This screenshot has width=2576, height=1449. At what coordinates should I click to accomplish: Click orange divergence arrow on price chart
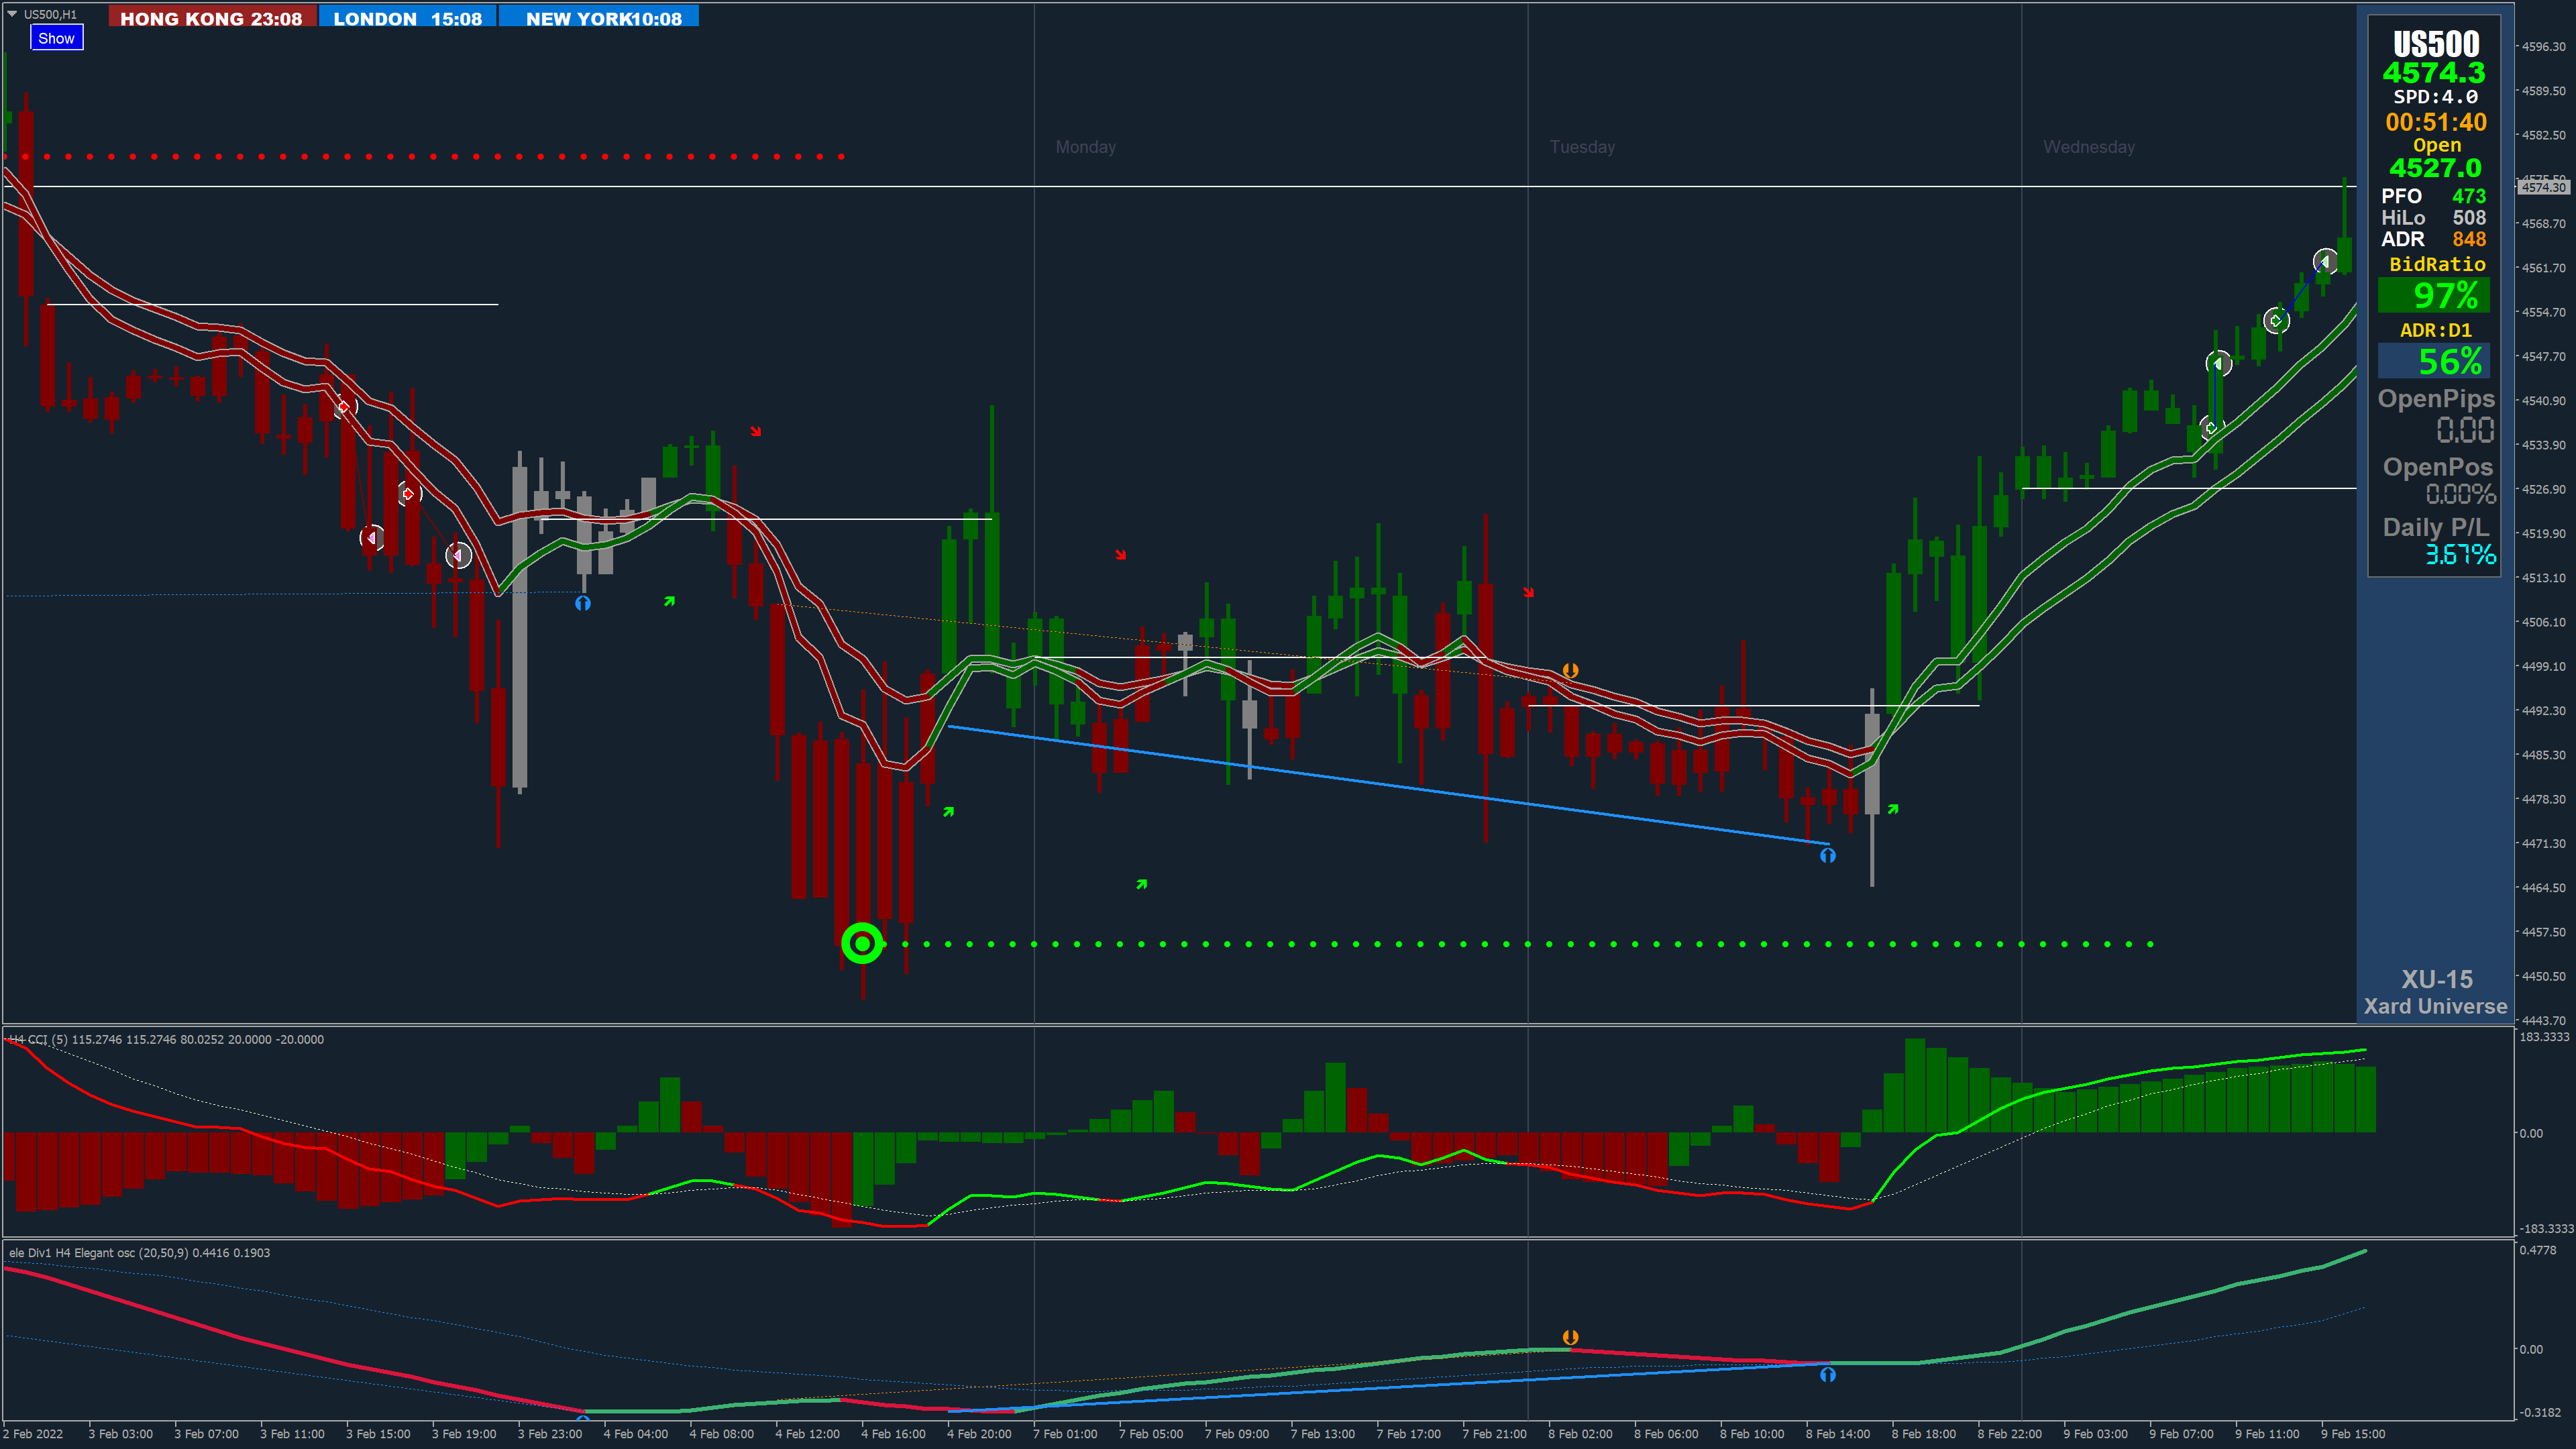(x=1570, y=670)
